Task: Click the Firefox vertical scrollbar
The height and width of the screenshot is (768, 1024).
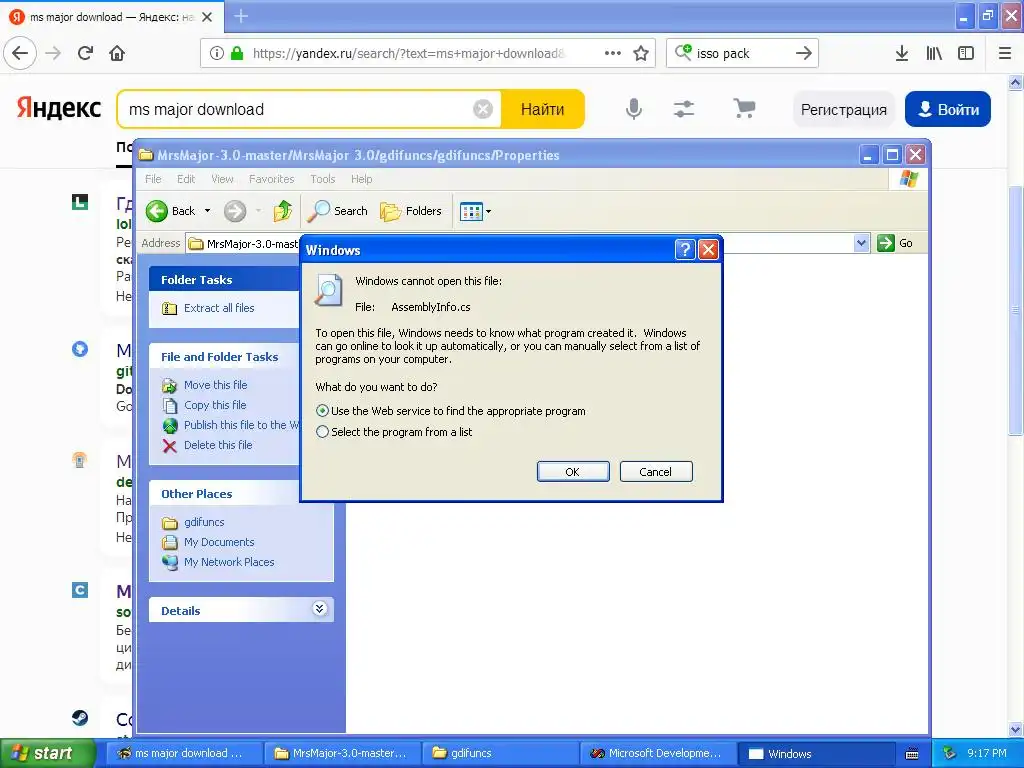Action: (1016, 313)
